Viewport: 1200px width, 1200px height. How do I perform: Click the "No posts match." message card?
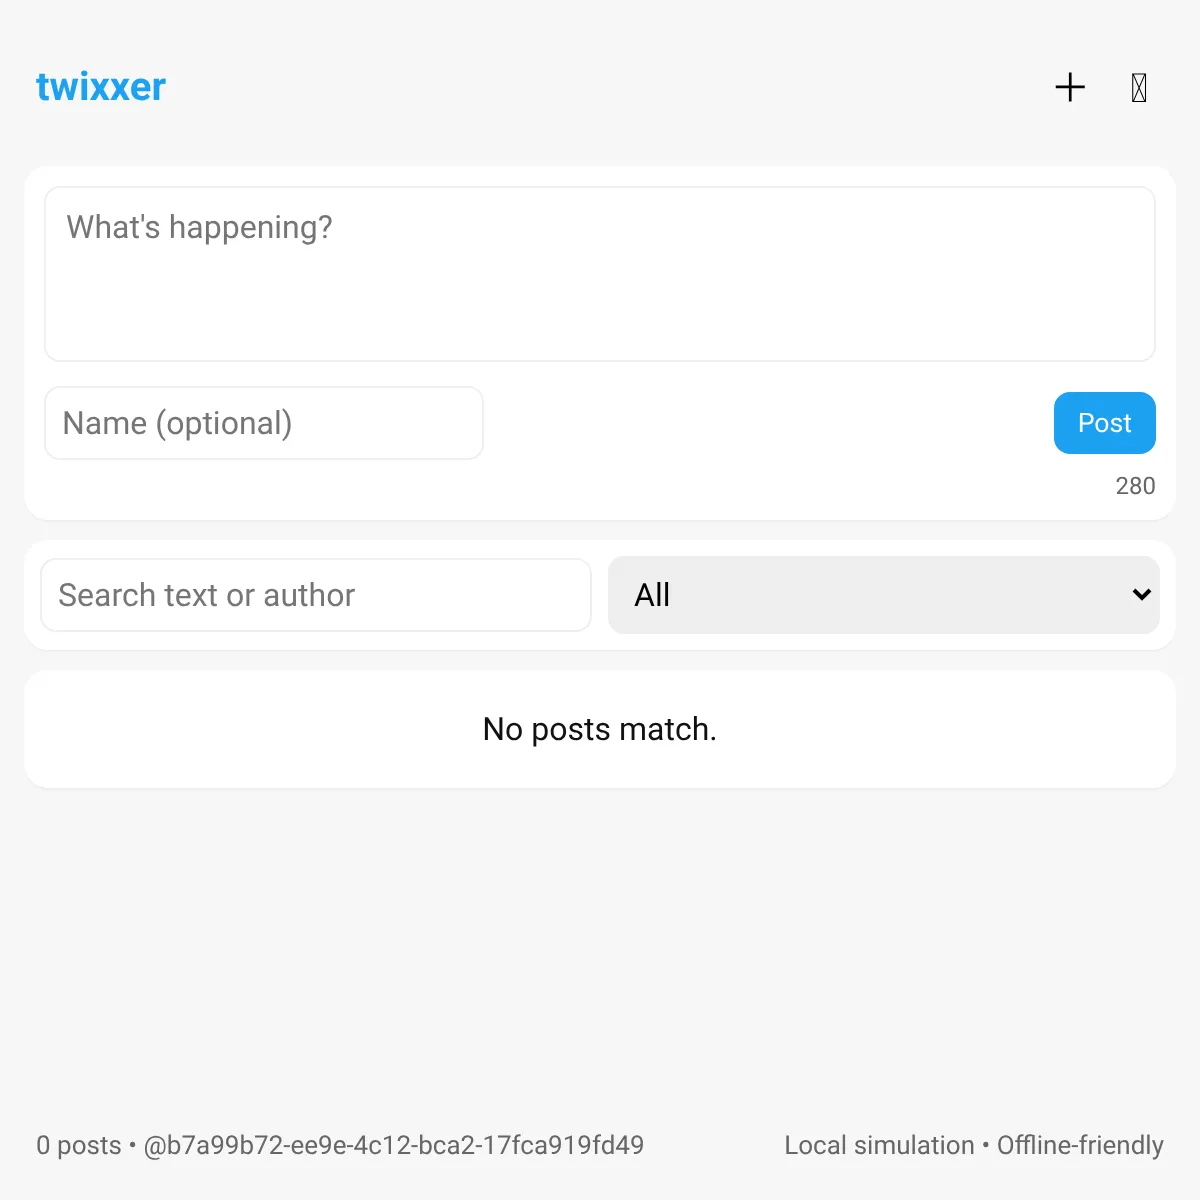600,729
